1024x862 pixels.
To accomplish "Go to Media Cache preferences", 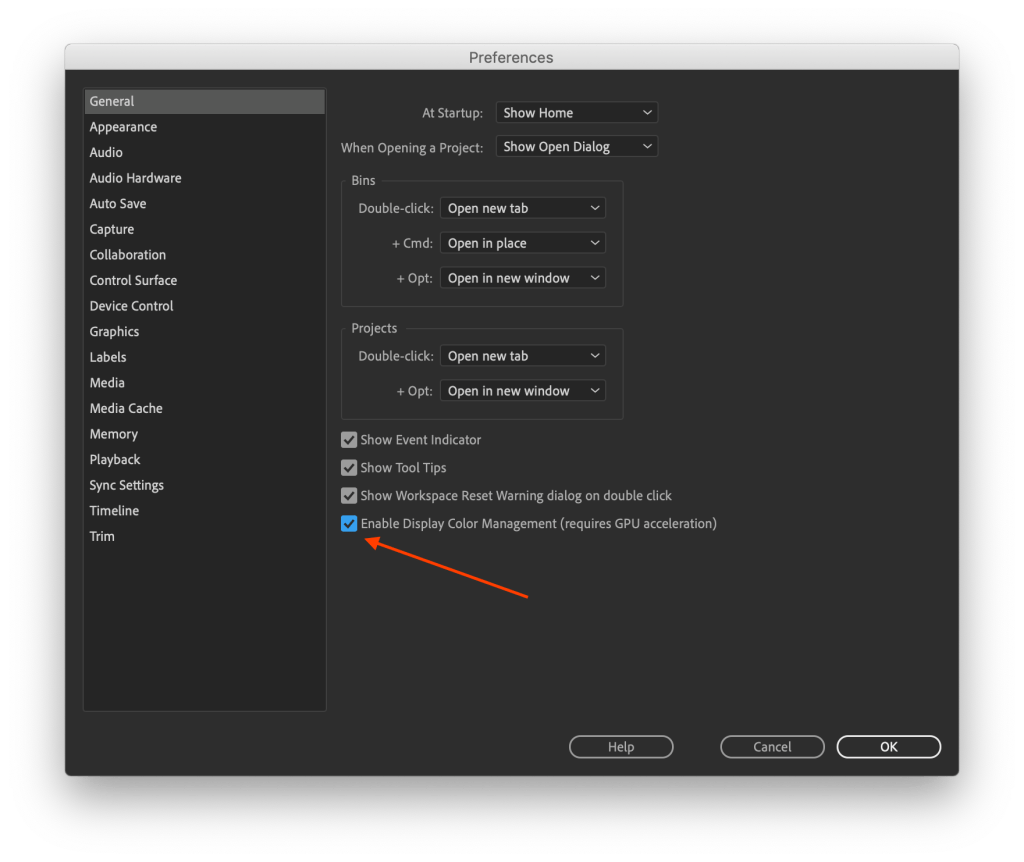I will coord(126,409).
